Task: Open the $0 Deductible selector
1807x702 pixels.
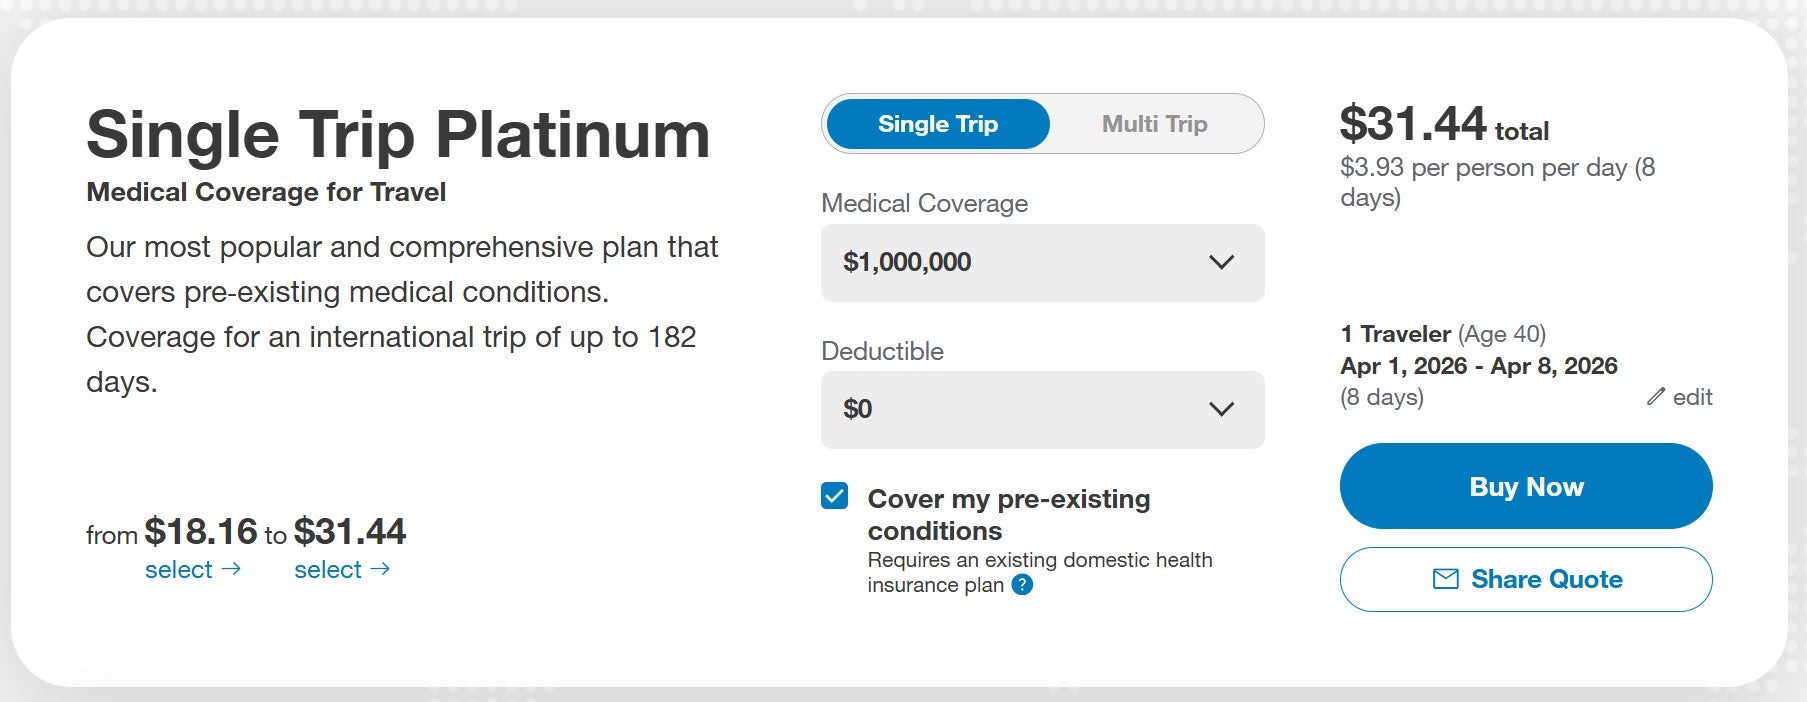Action: coord(1042,409)
